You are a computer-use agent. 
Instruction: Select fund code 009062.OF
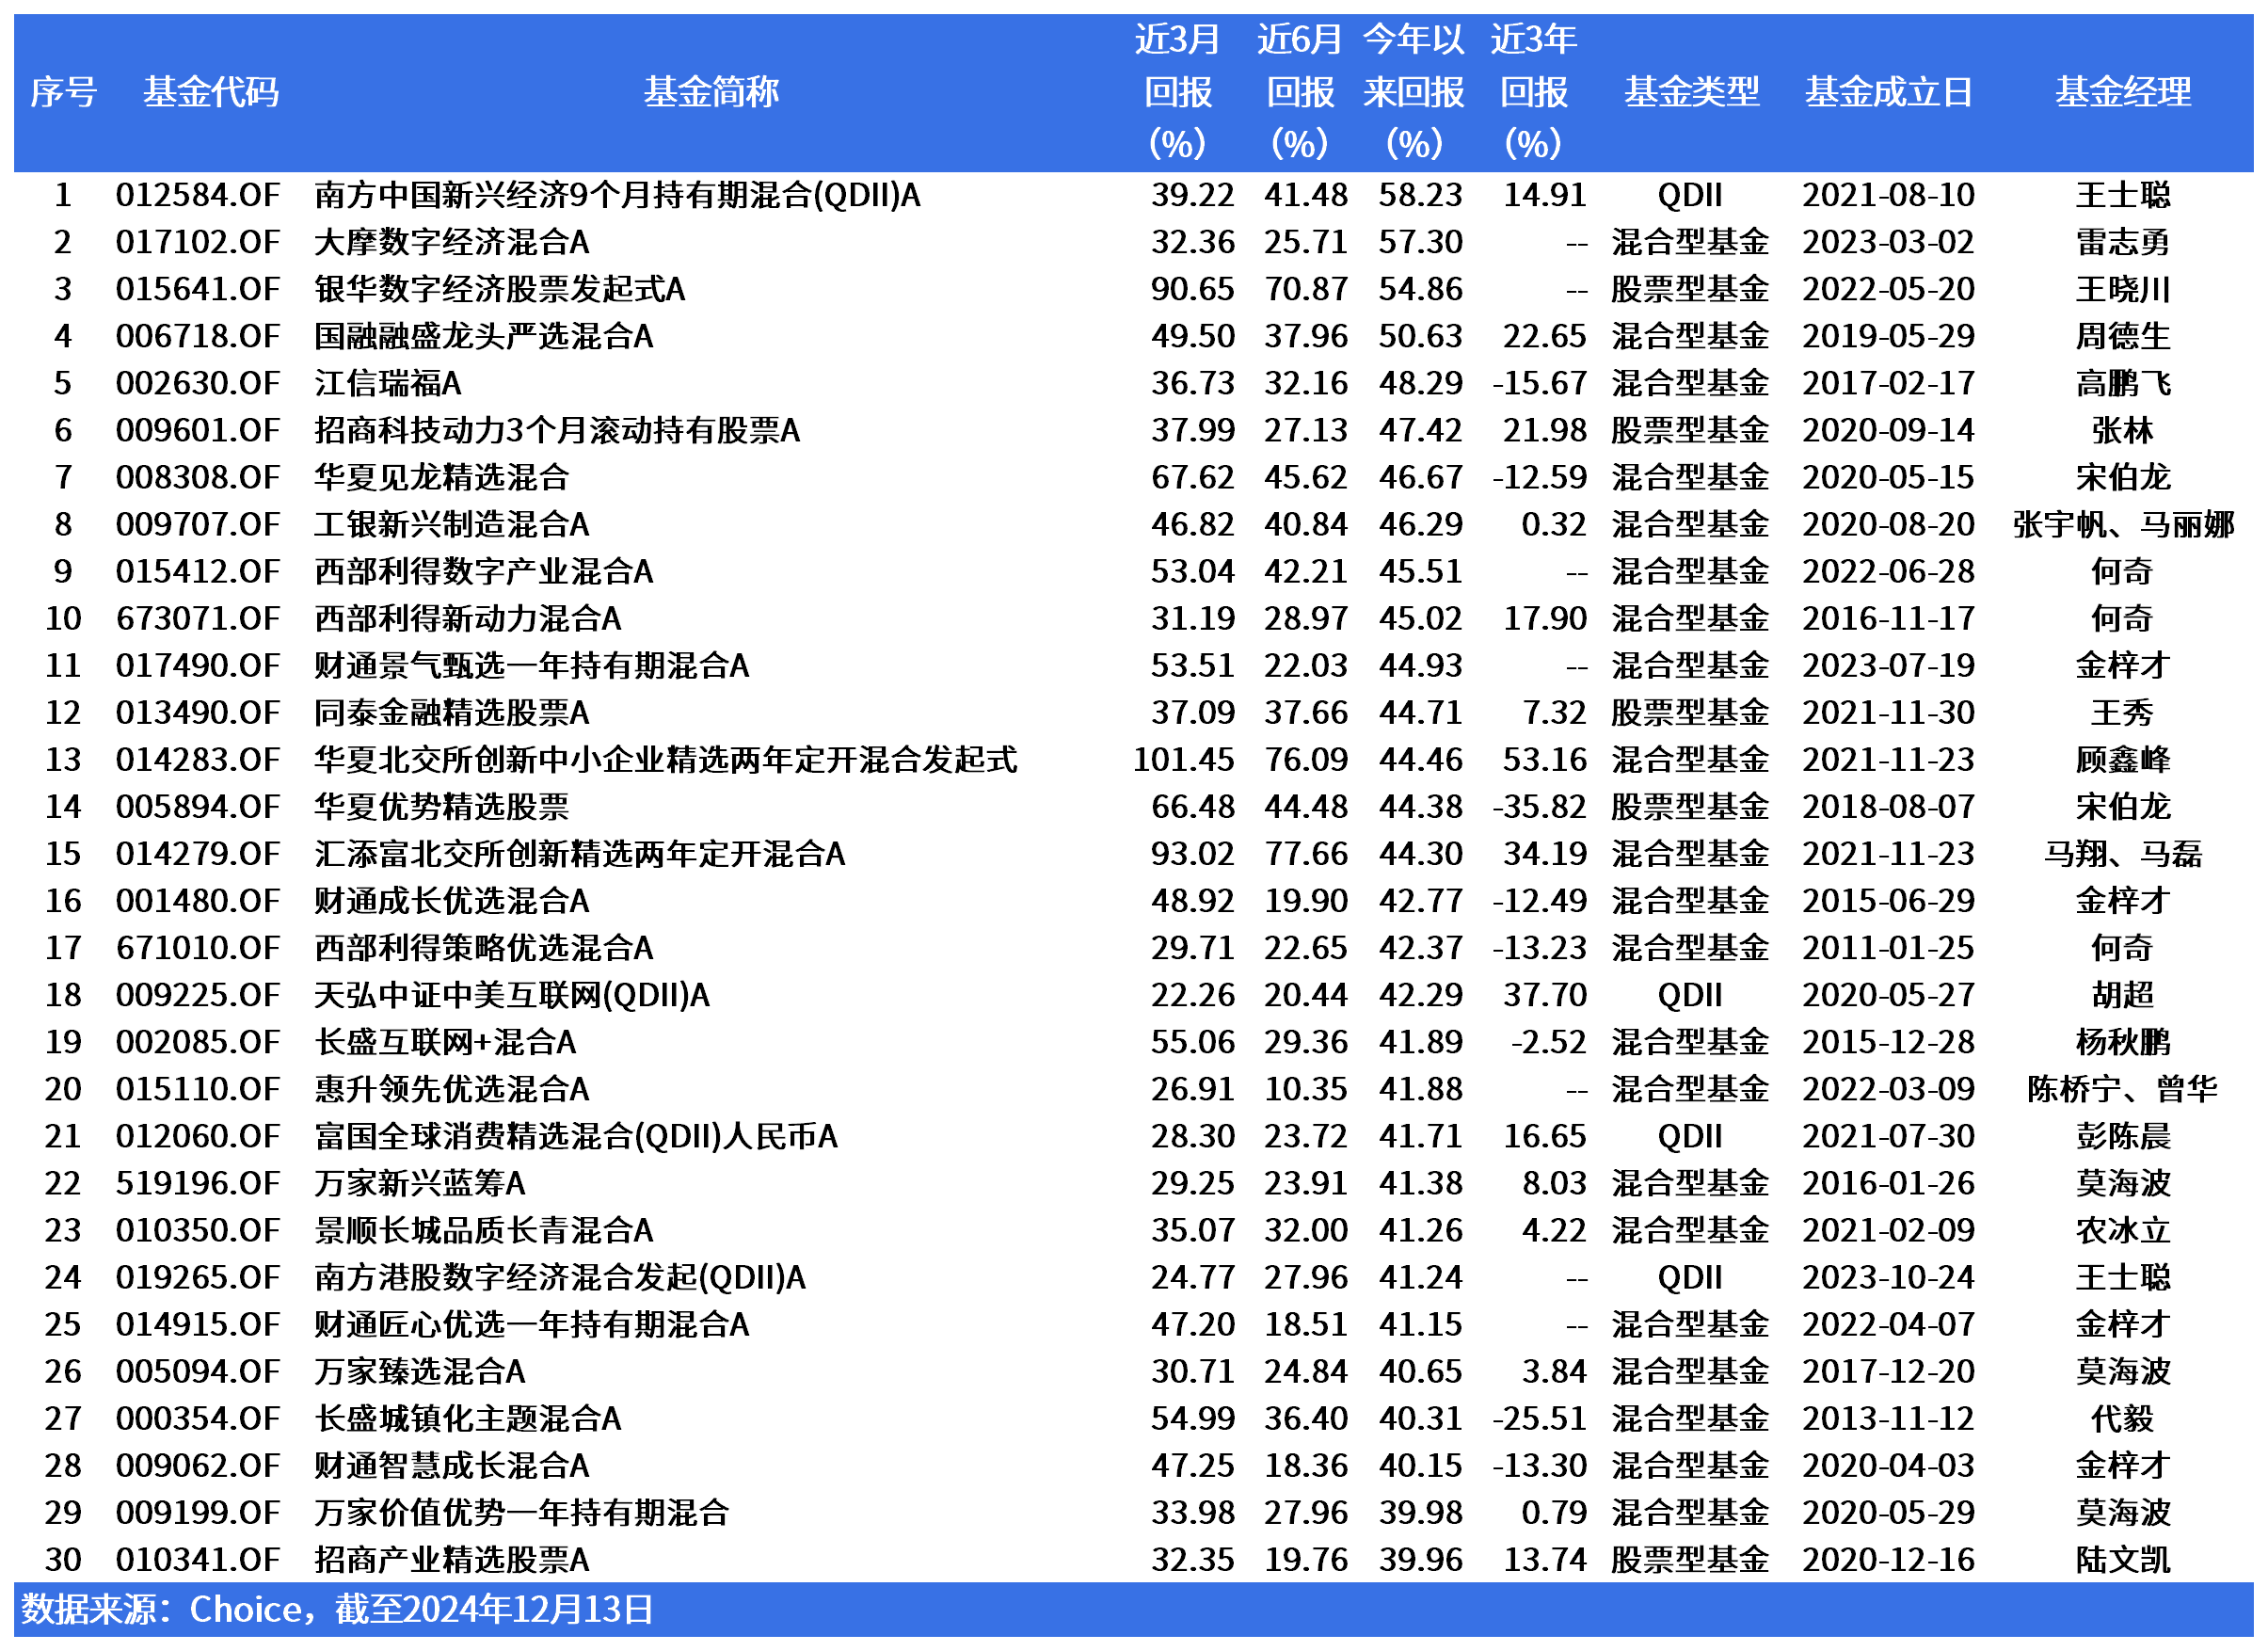(198, 1464)
